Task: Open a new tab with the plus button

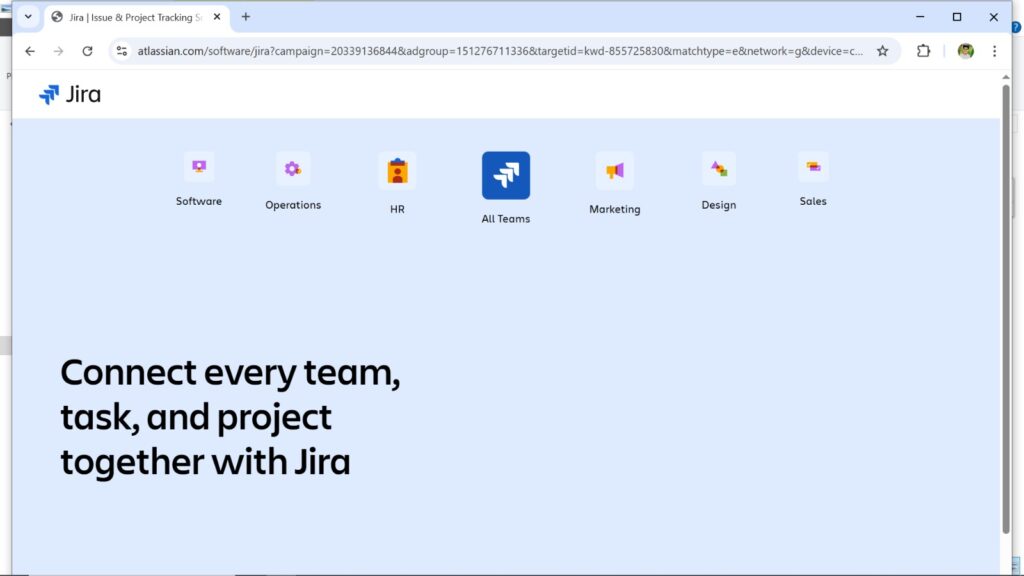Action: (x=246, y=17)
